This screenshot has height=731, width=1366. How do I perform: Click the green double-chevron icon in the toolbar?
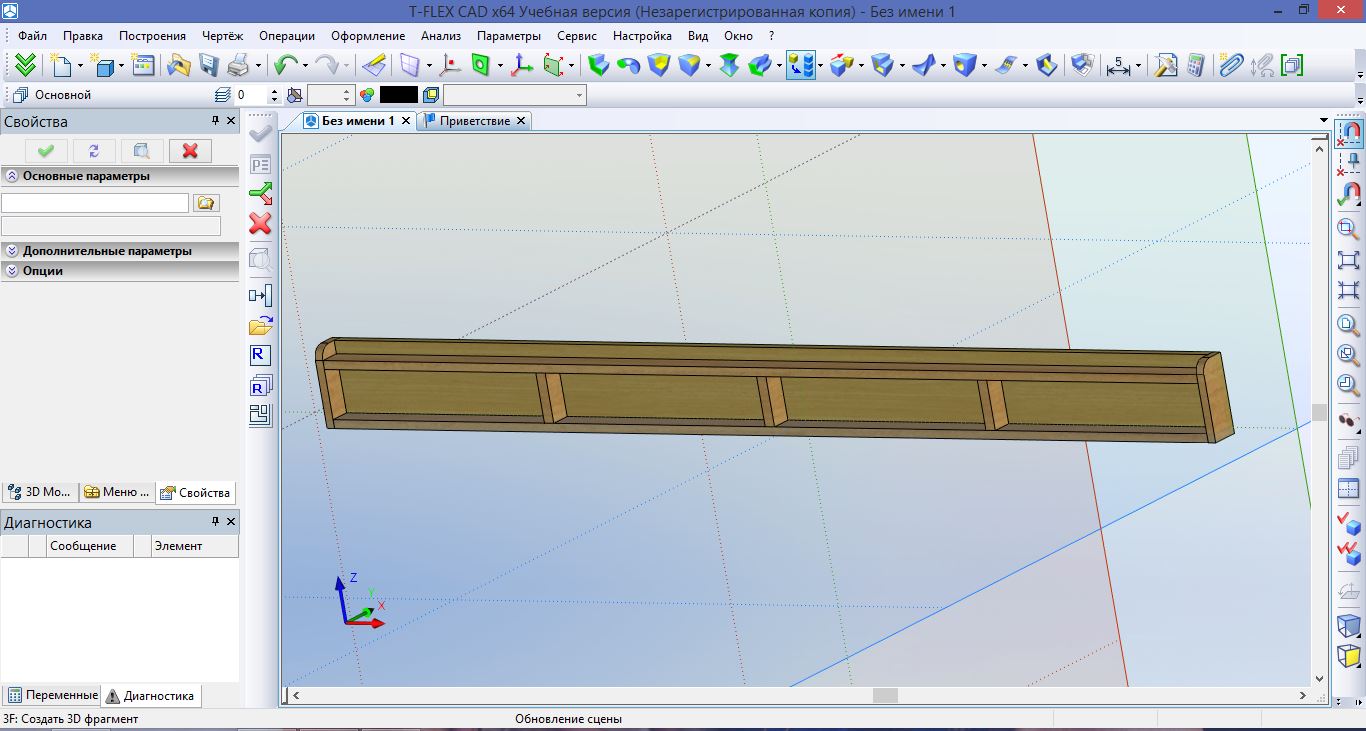pos(26,66)
